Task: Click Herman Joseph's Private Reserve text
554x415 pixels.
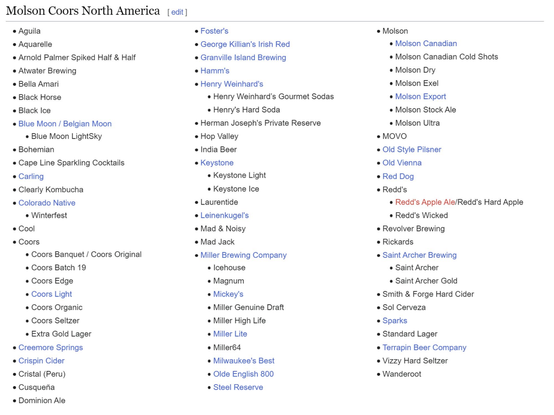Action: [x=261, y=123]
